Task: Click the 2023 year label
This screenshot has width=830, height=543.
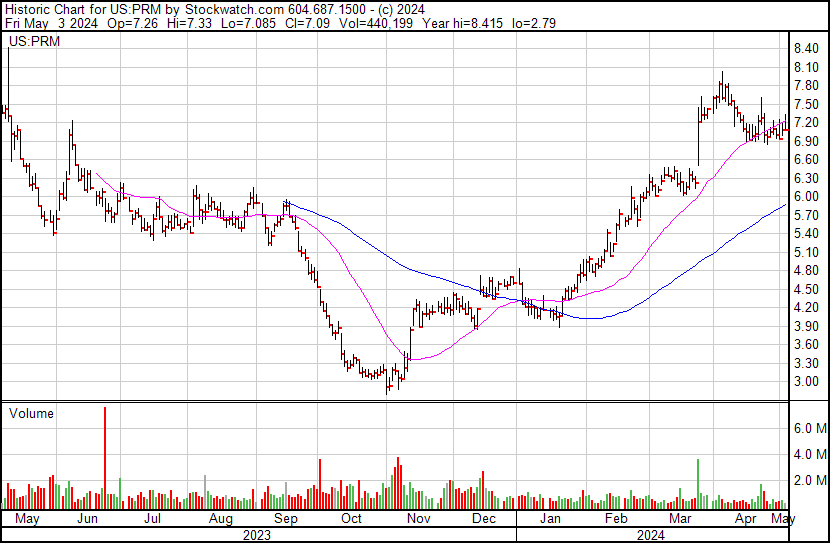Action: pos(257,535)
